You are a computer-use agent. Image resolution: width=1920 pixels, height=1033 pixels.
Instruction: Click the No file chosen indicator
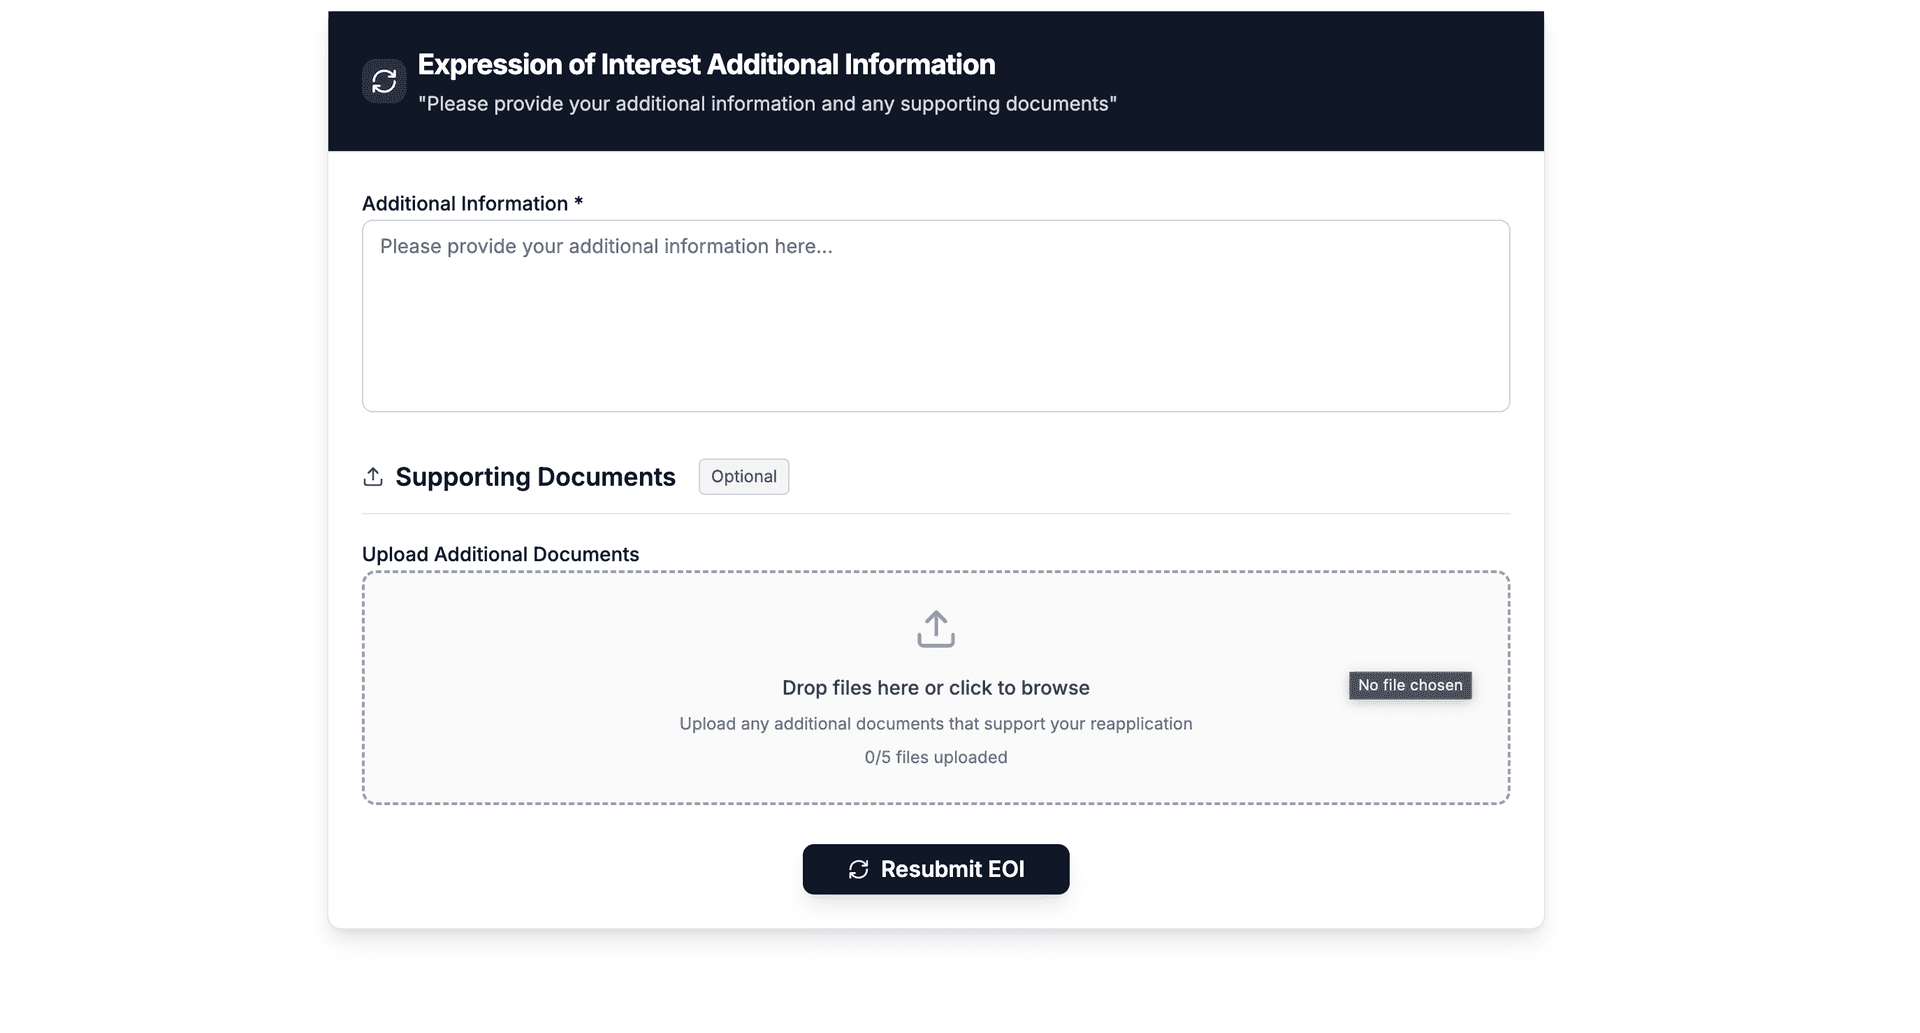(1409, 685)
